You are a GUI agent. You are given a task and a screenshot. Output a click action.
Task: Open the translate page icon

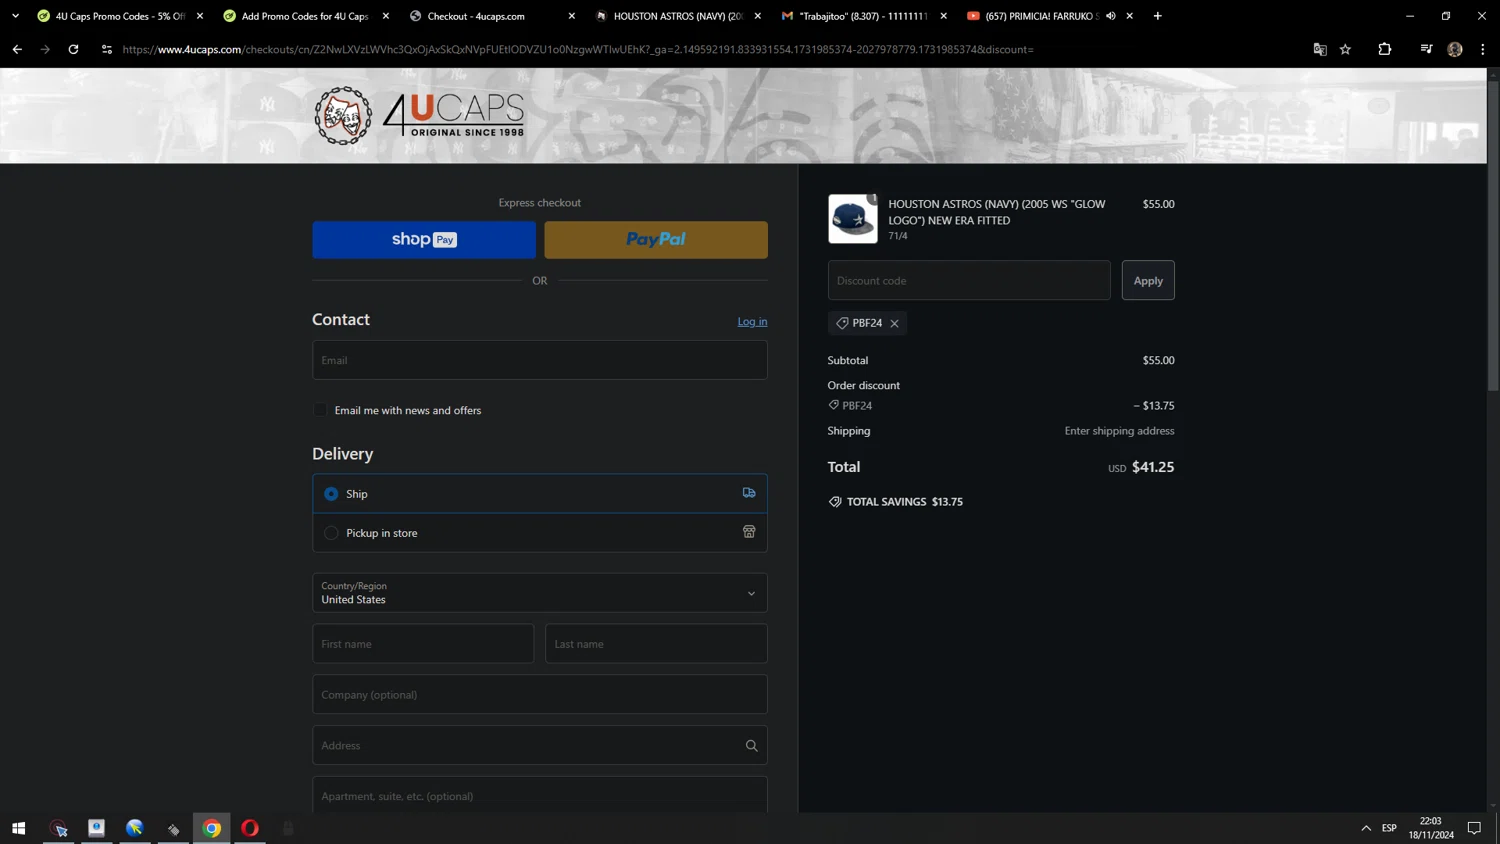point(1319,49)
